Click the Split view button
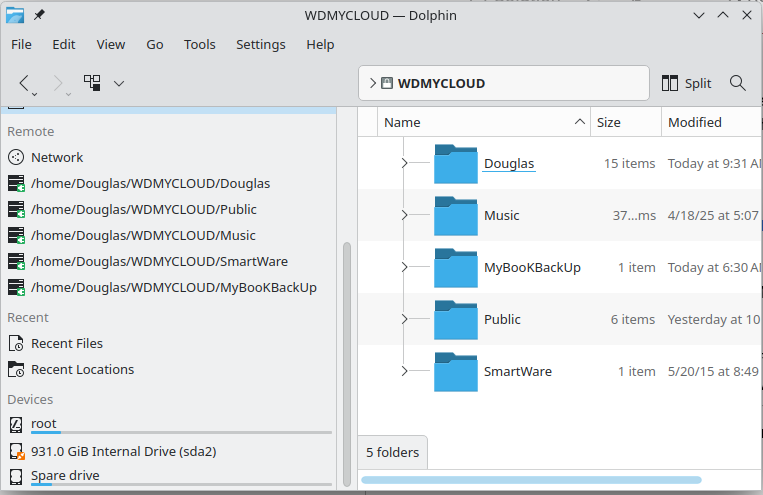The image size is (763, 495). pos(687,84)
